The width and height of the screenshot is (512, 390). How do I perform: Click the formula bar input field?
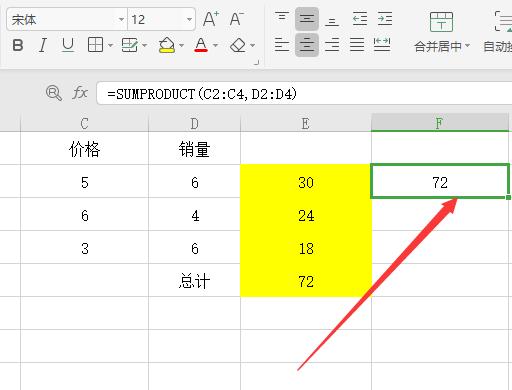tap(304, 93)
